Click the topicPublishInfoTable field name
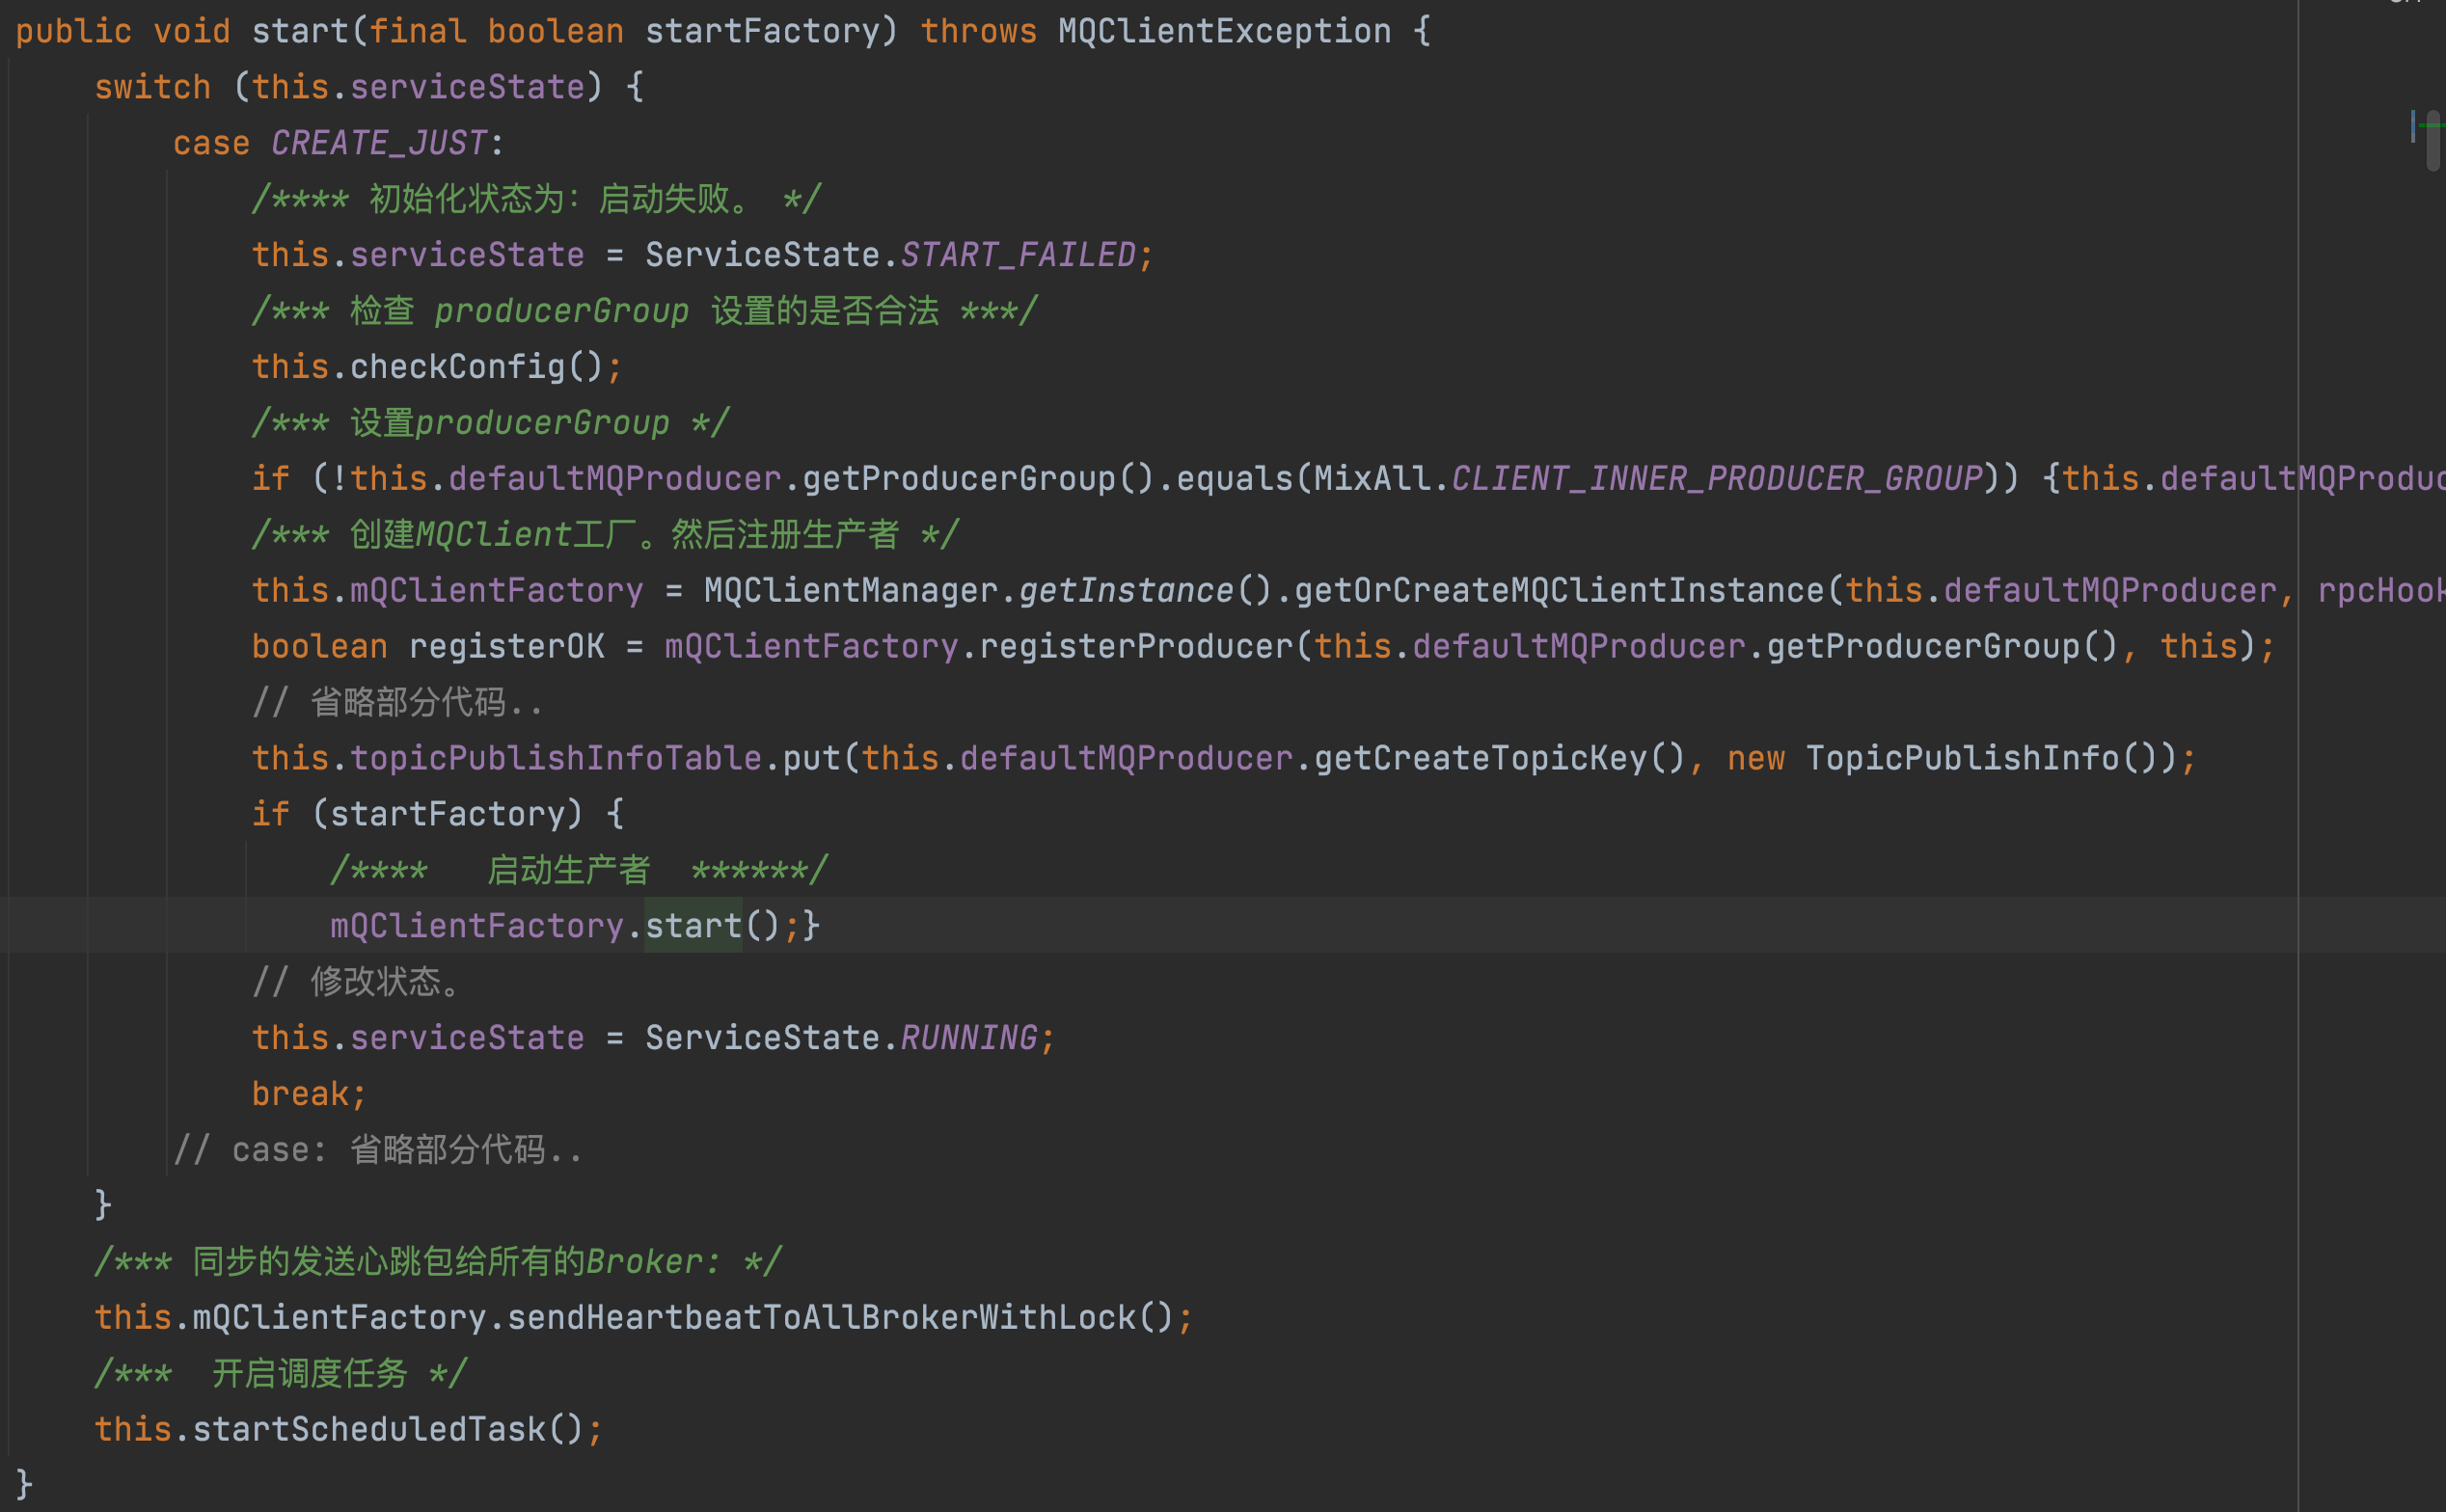 point(555,758)
